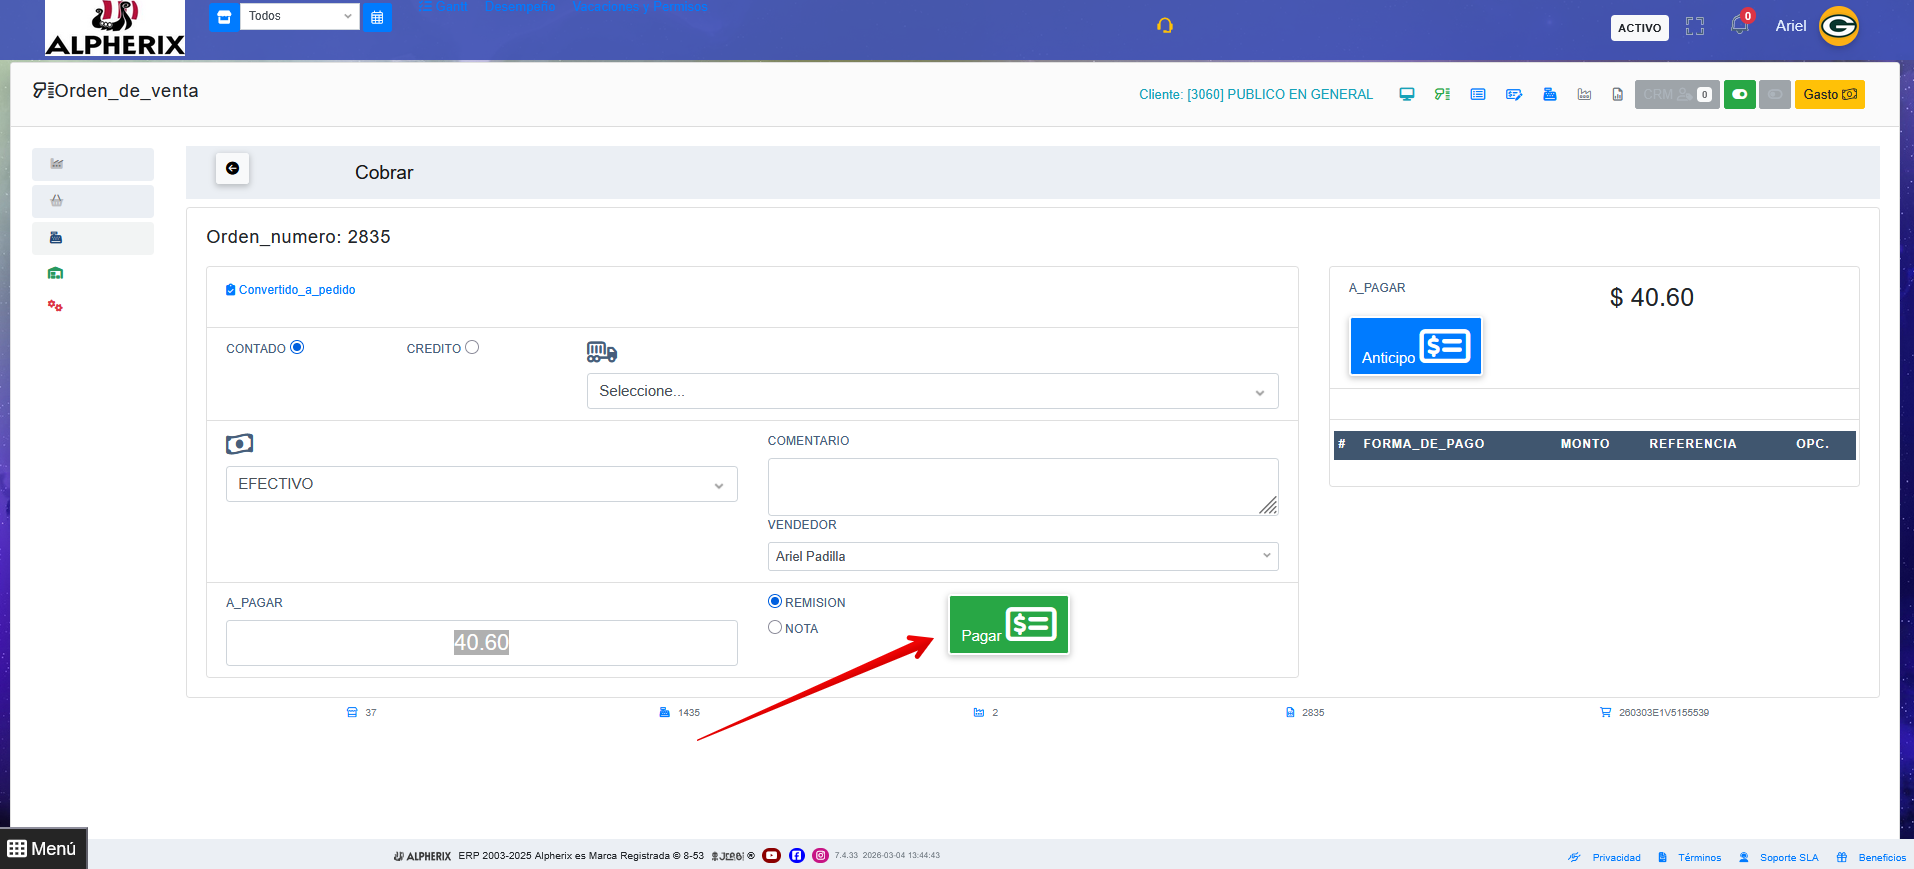Click the barcode scanner icon in header toolbar

[x=1442, y=94]
